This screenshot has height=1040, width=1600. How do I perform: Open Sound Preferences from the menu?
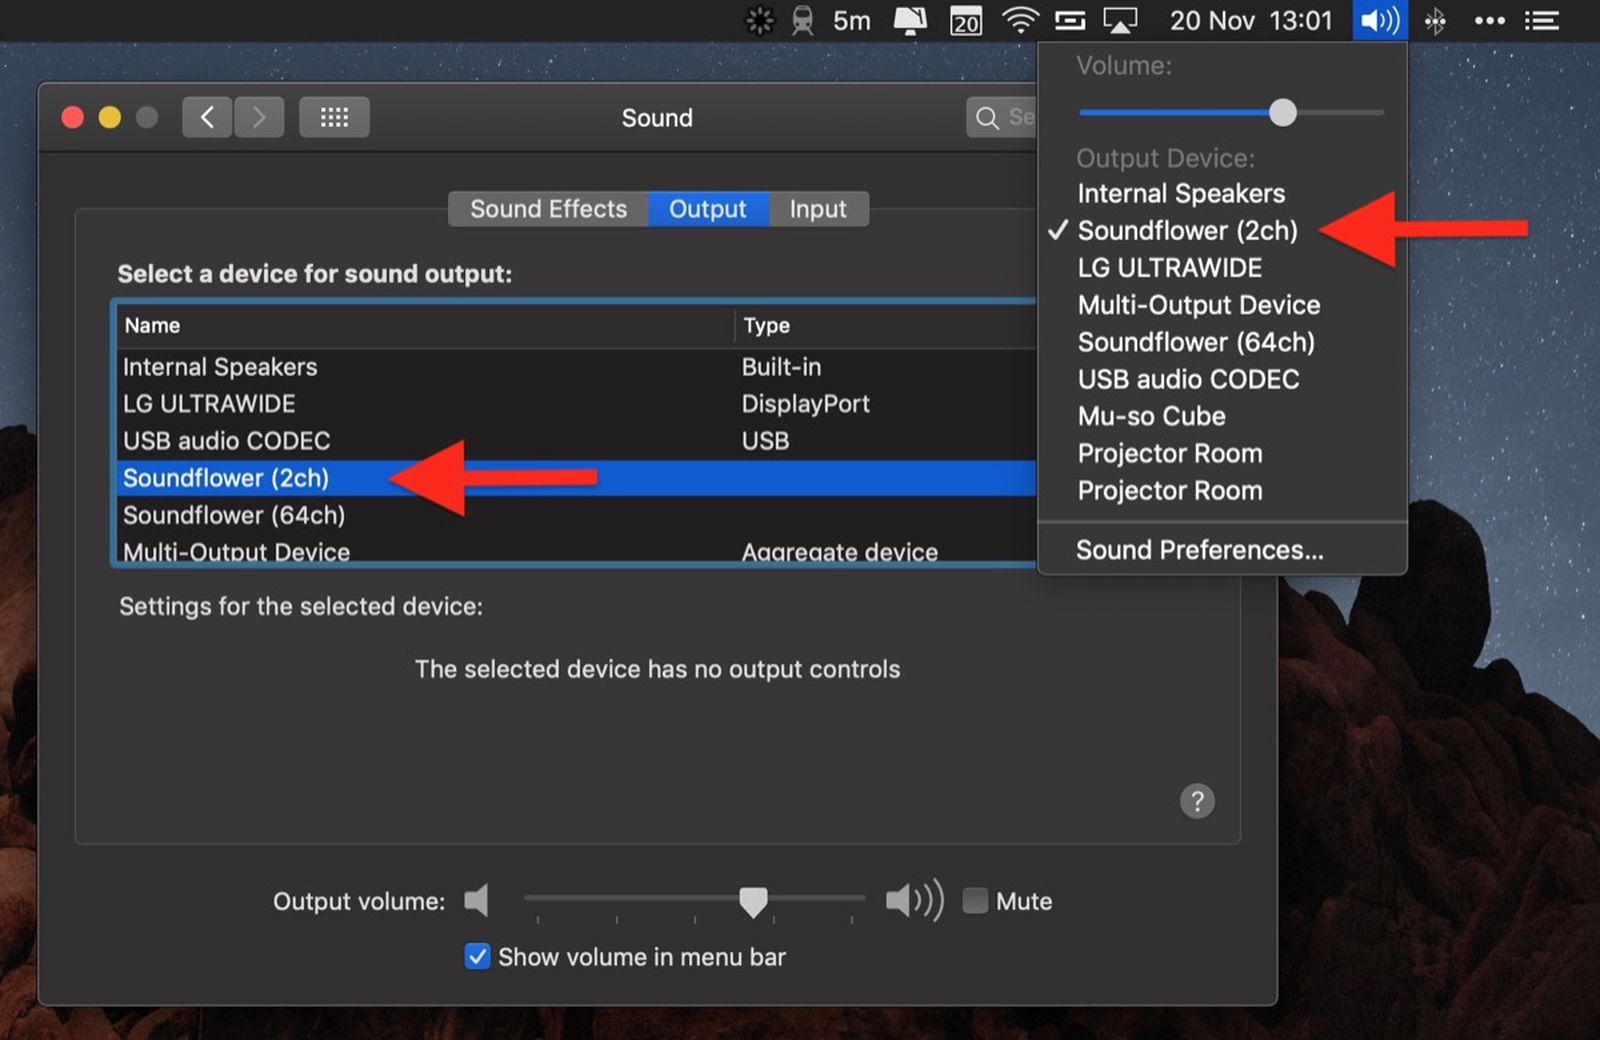pyautogui.click(x=1199, y=550)
